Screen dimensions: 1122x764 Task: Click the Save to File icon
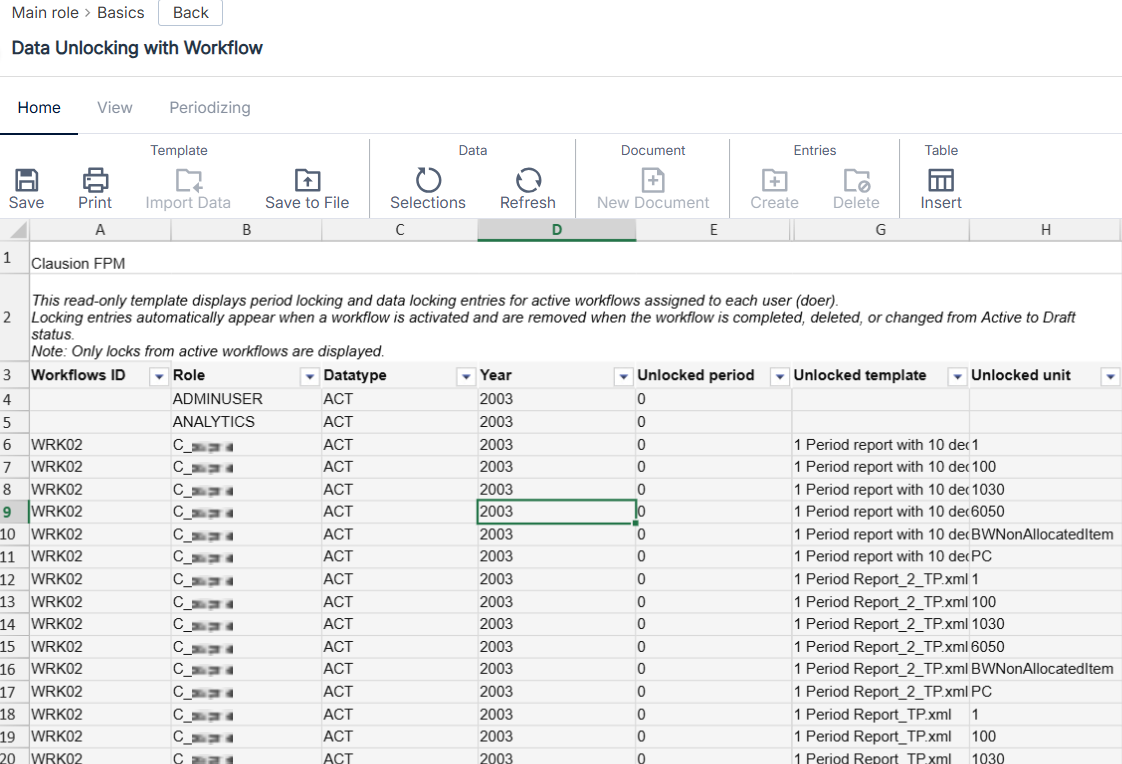point(307,180)
